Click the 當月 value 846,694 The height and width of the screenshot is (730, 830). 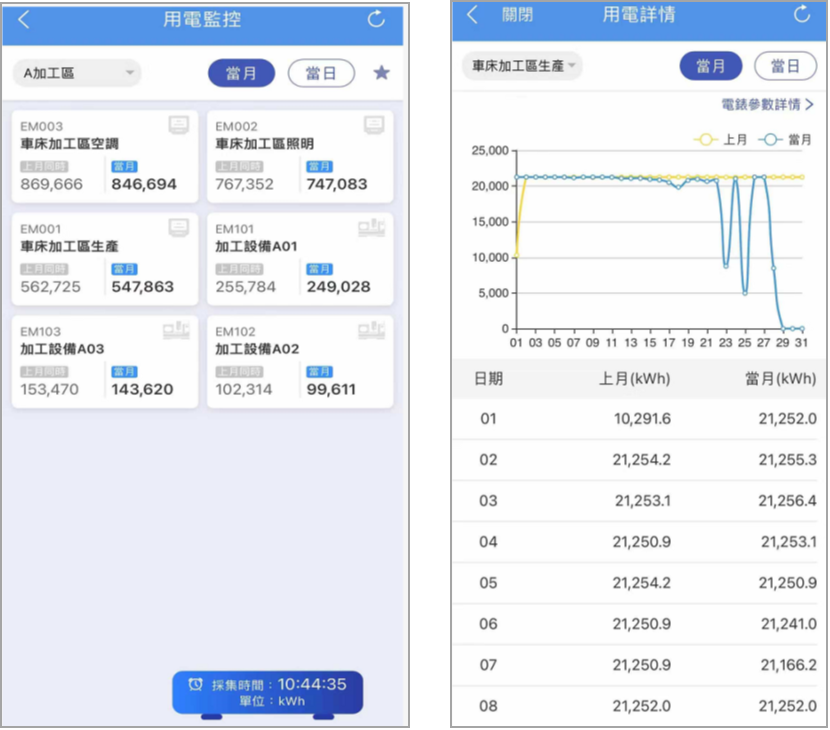[x=144, y=184]
